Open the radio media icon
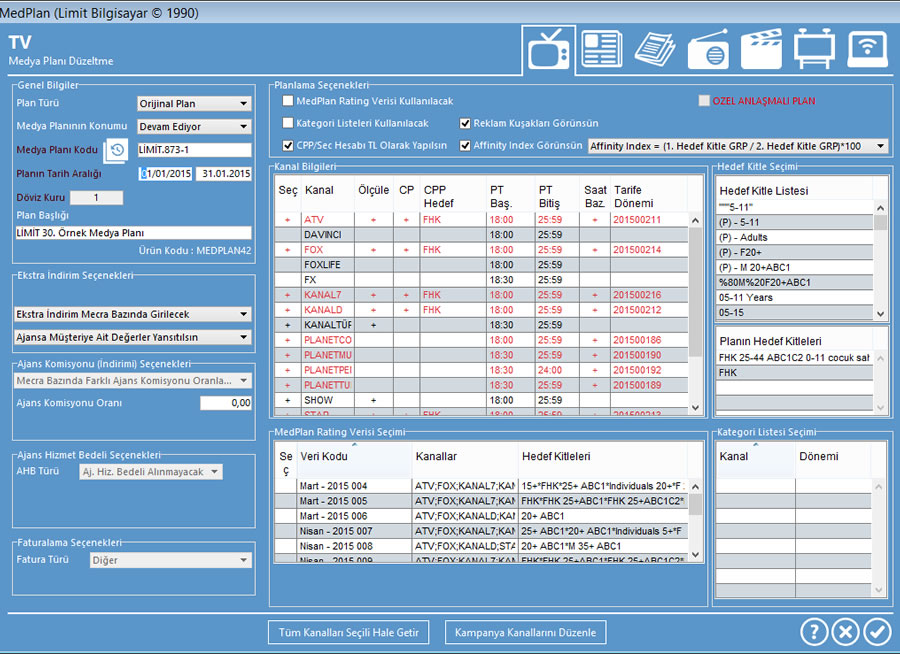This screenshot has width=900, height=654. (x=709, y=49)
